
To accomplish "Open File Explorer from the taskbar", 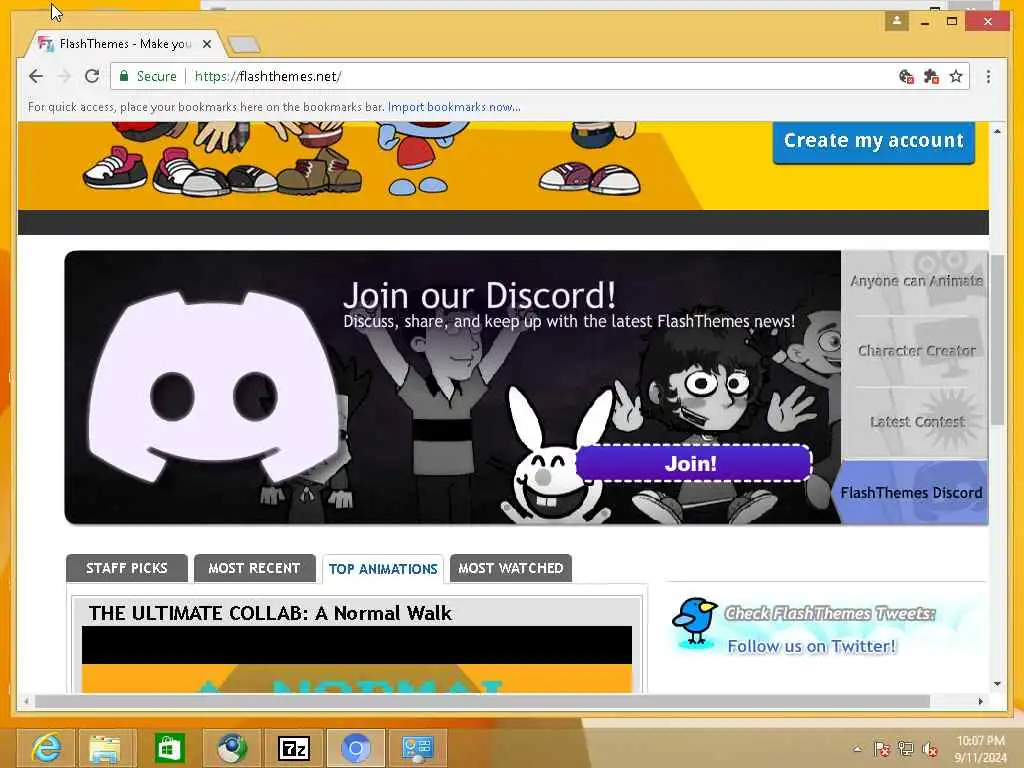I will (x=105, y=748).
